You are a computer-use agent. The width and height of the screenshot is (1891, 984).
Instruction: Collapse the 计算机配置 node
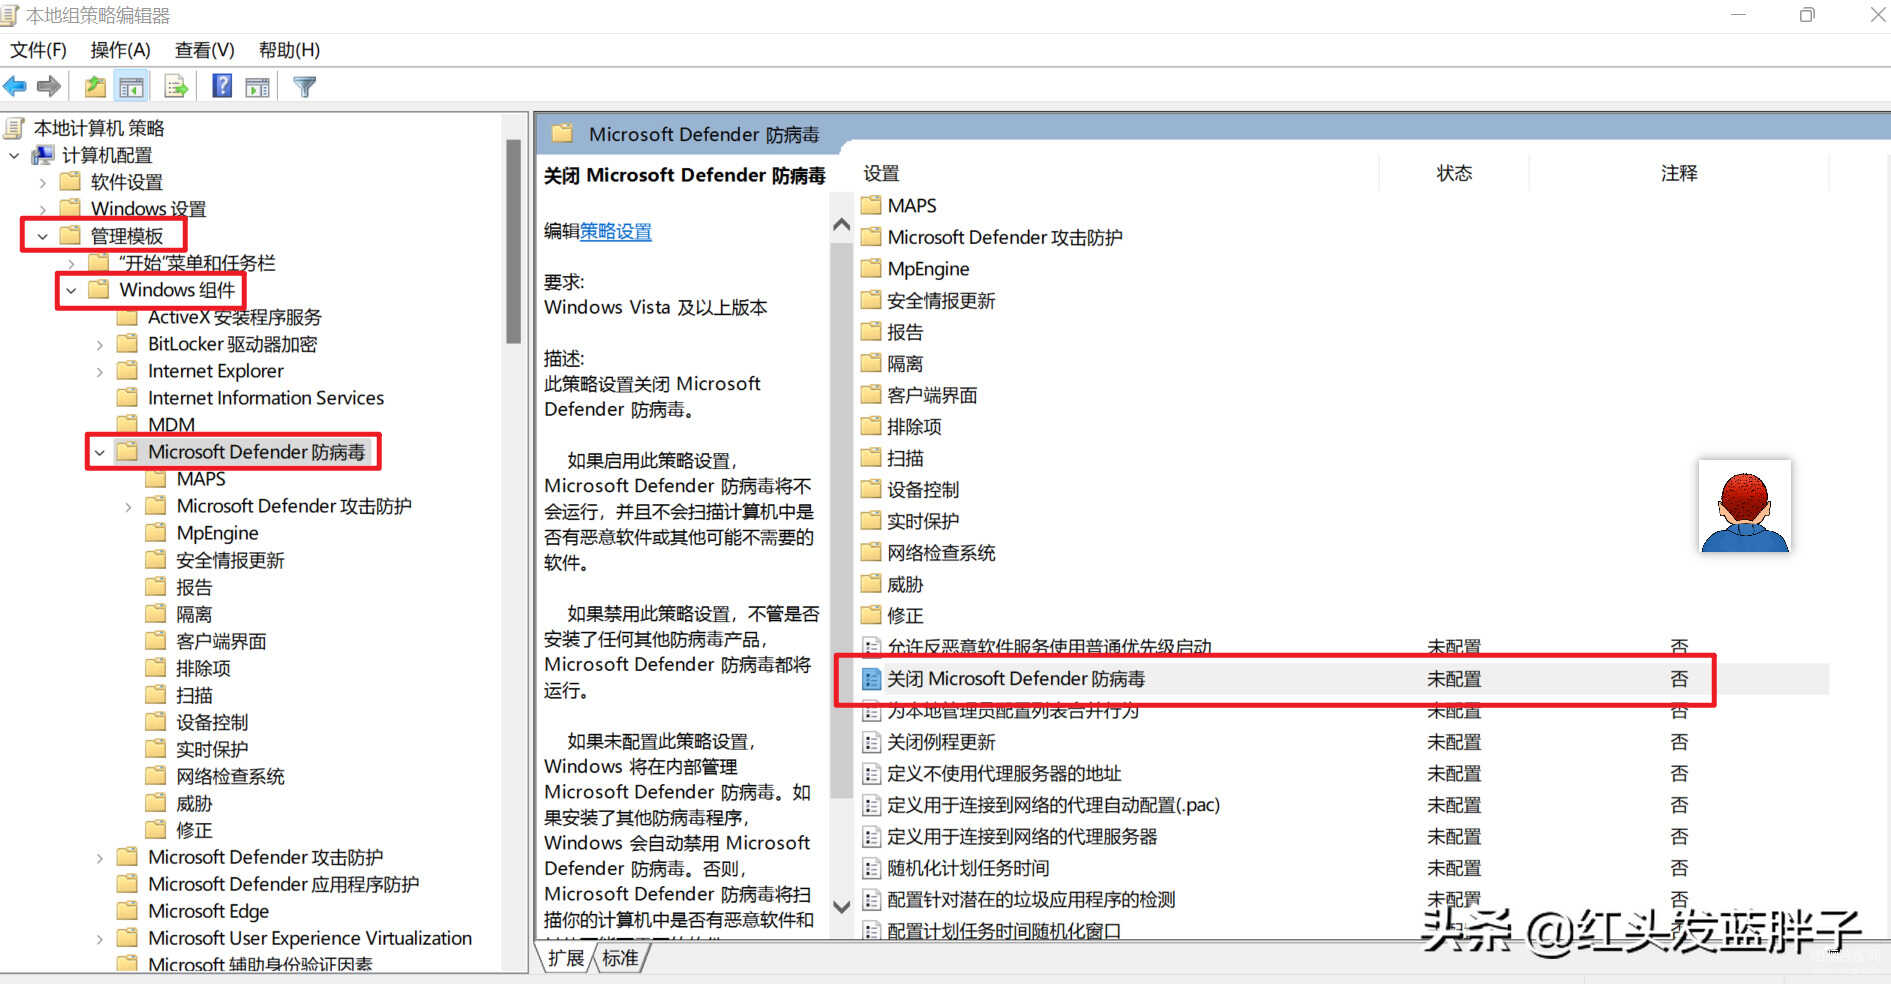click(x=14, y=155)
